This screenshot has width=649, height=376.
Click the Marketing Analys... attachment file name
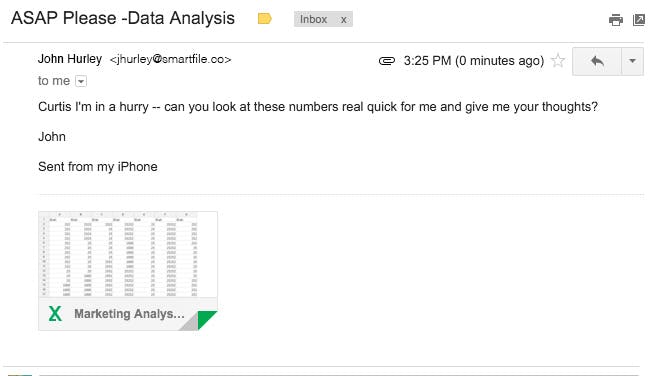click(x=129, y=314)
